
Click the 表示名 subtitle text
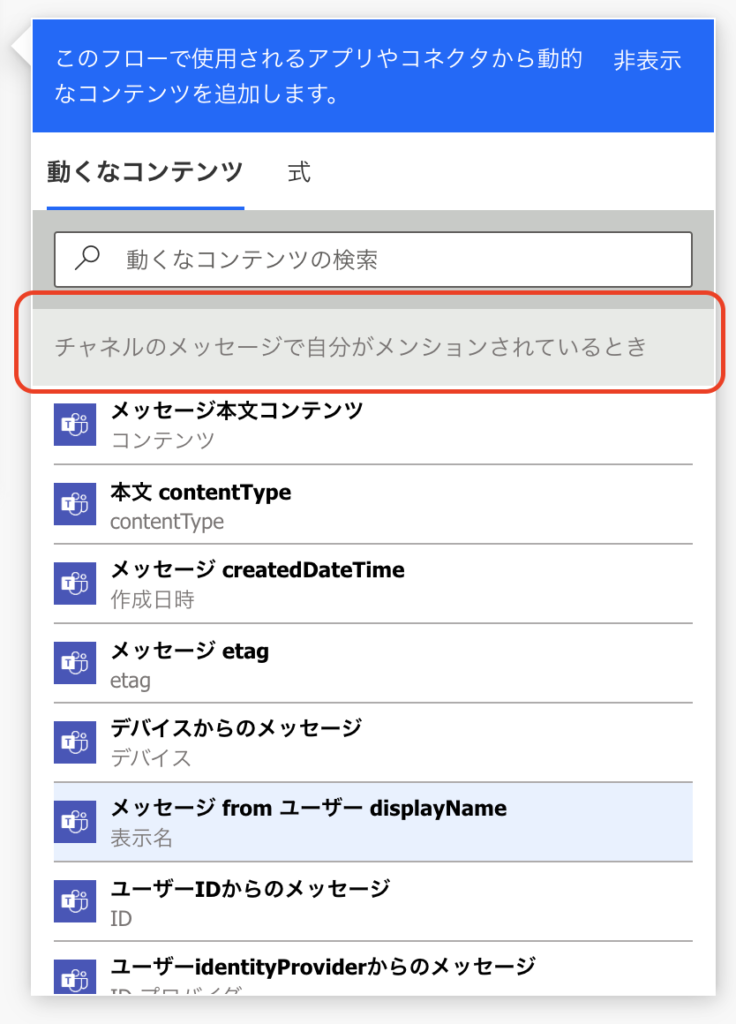(142, 838)
